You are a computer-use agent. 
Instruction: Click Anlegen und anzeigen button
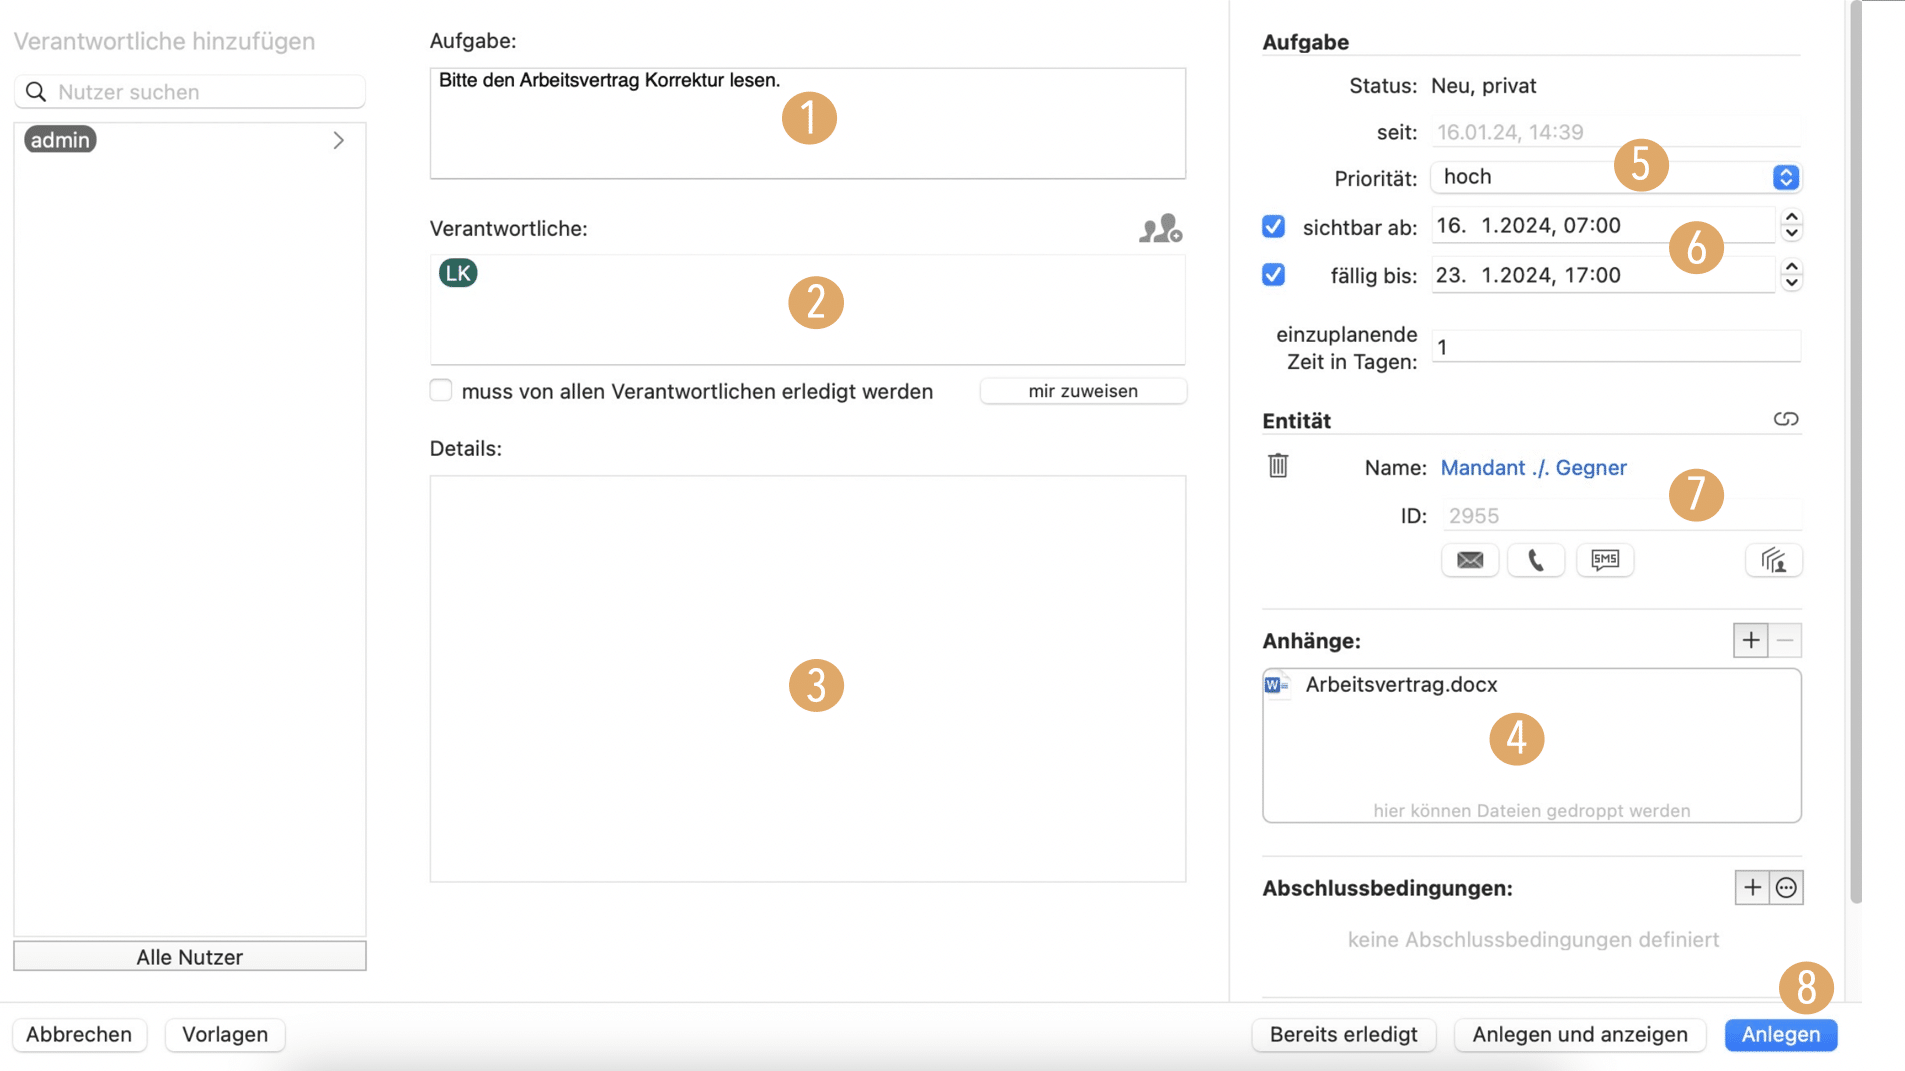(x=1580, y=1034)
